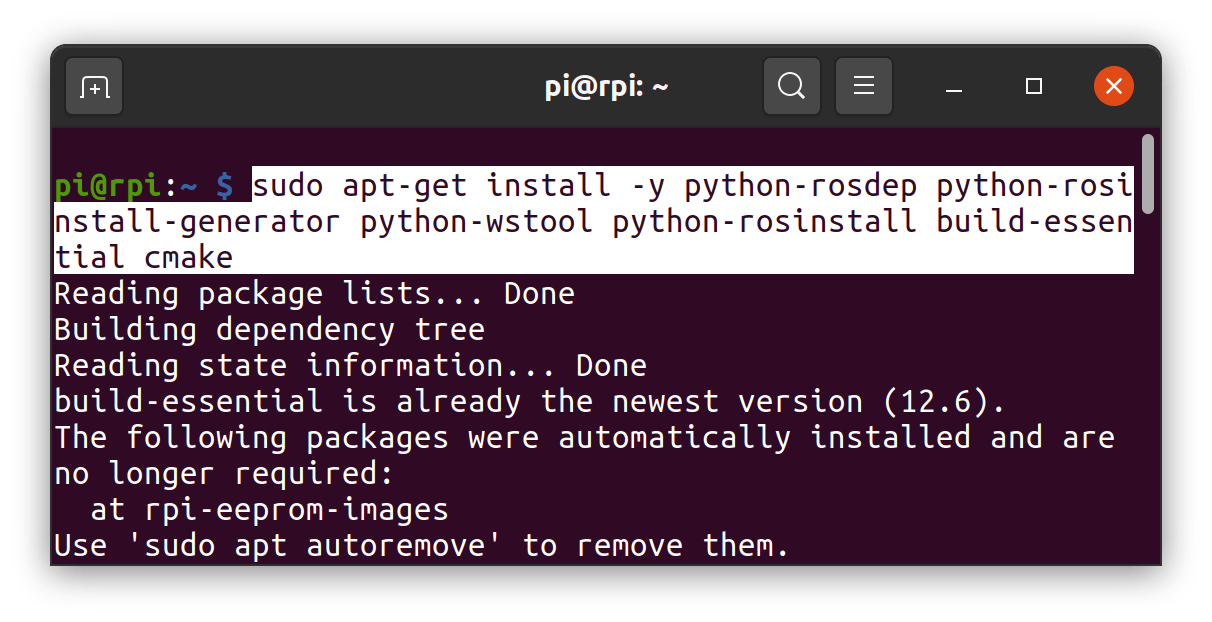Image resolution: width=1212 pixels, height=622 pixels.
Task: Click the "no longer required:" line
Action: (x=224, y=474)
